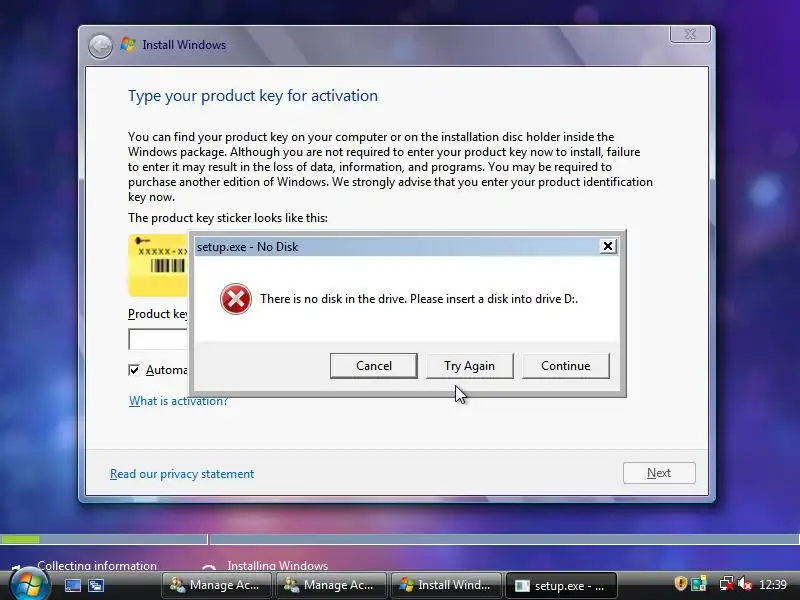Click the Cancel button in No Disk dialog

(373, 366)
